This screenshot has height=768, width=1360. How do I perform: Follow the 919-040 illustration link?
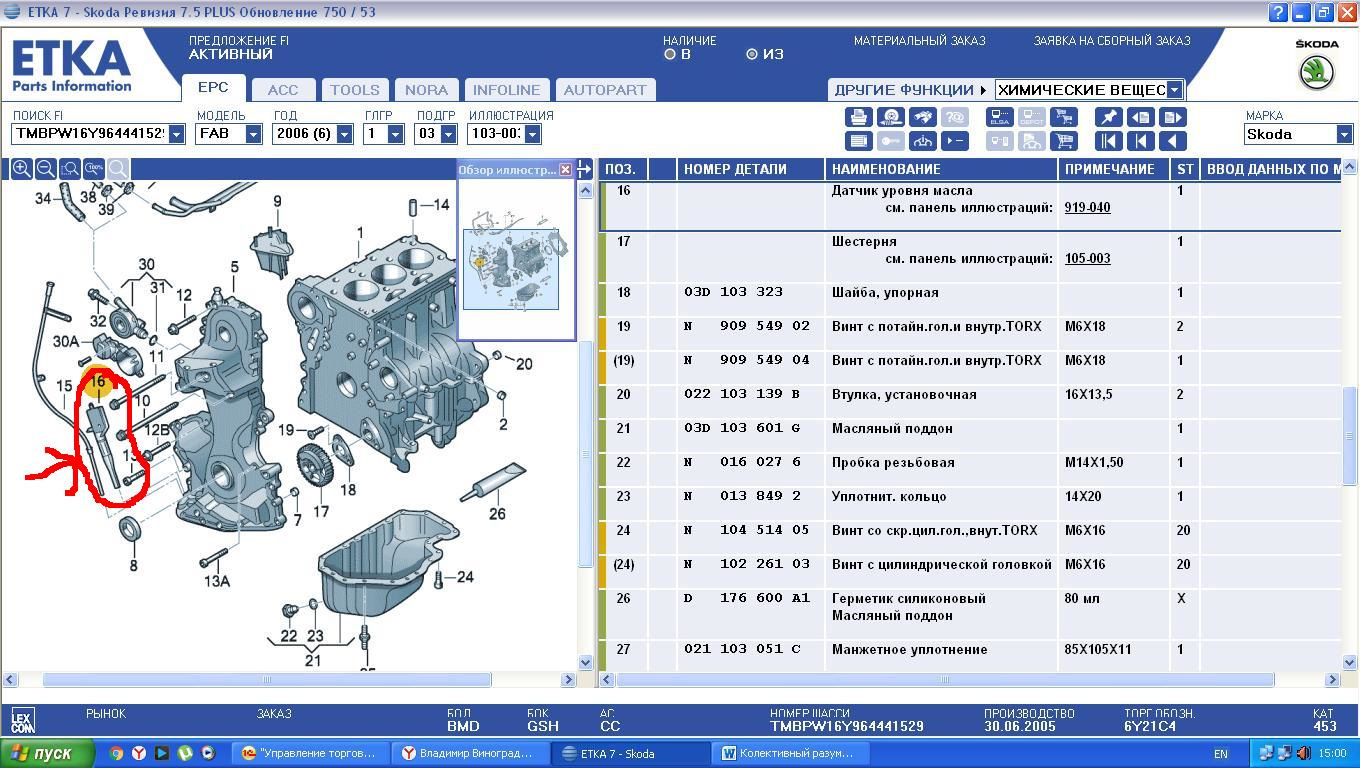coord(1087,208)
